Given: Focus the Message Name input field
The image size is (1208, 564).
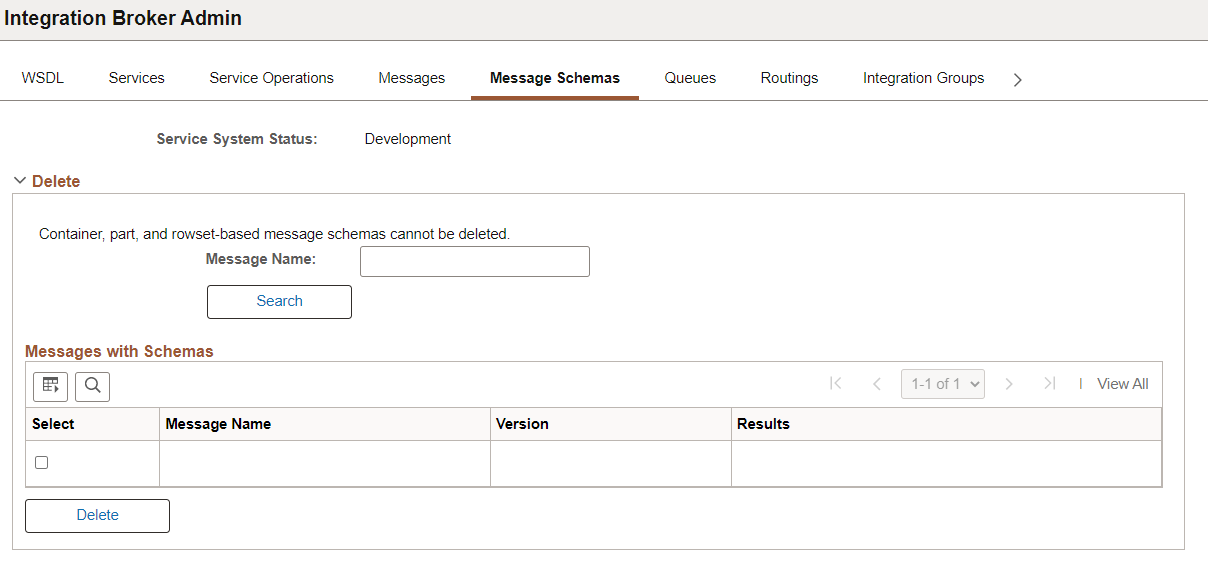Looking at the screenshot, I should (x=474, y=262).
